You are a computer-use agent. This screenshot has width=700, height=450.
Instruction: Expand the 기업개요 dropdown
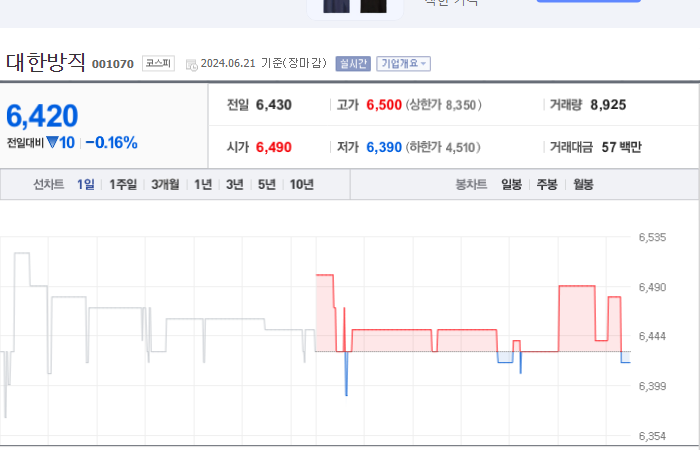404,64
